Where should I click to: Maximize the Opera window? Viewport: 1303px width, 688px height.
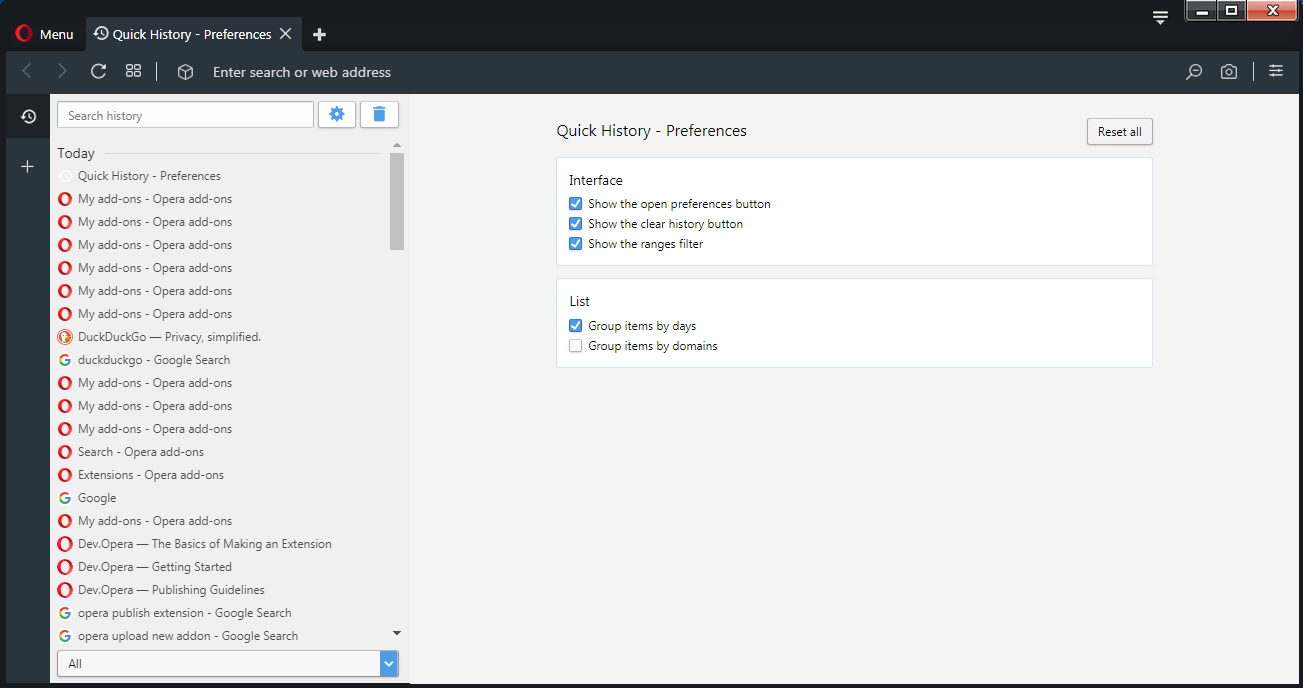pos(1232,11)
